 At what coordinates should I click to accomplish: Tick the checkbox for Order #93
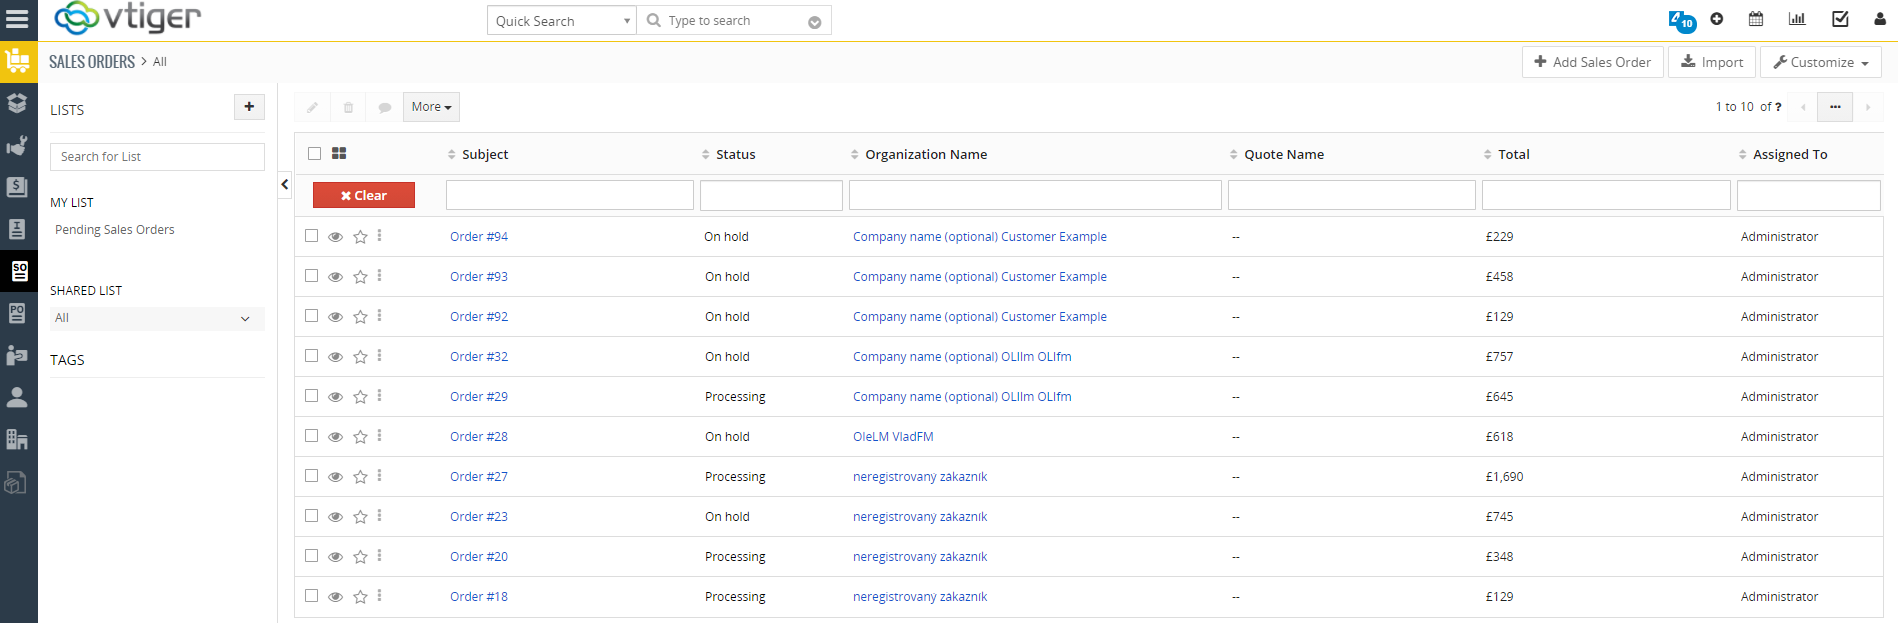click(x=312, y=276)
